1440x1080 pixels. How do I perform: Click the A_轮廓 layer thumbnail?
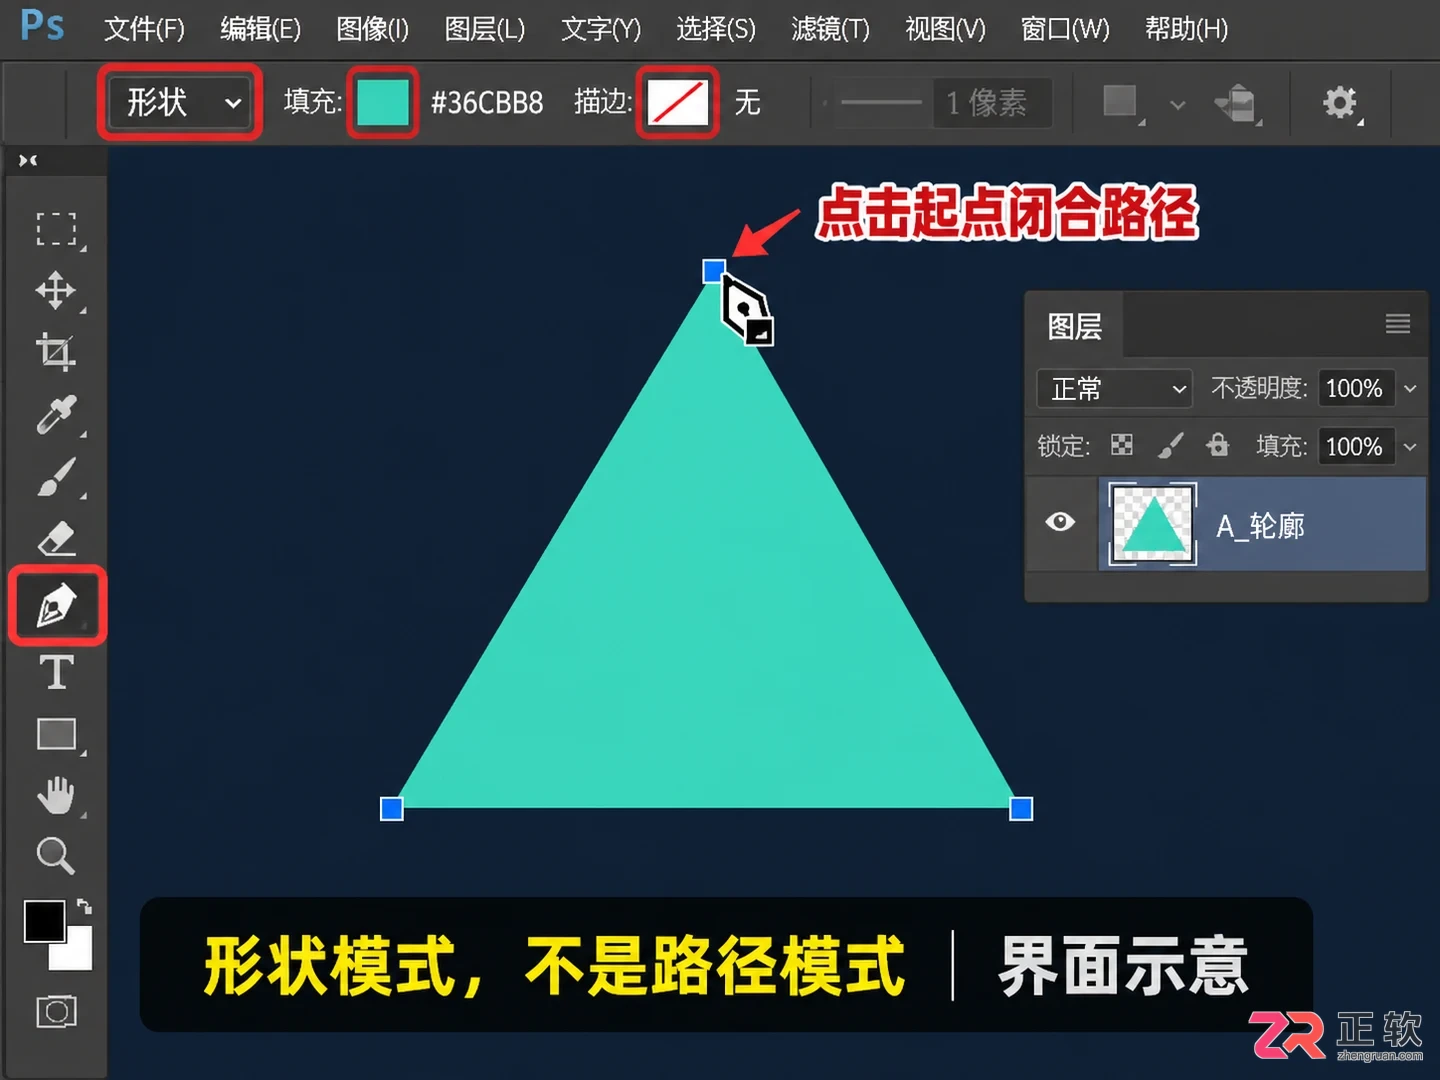[1153, 524]
